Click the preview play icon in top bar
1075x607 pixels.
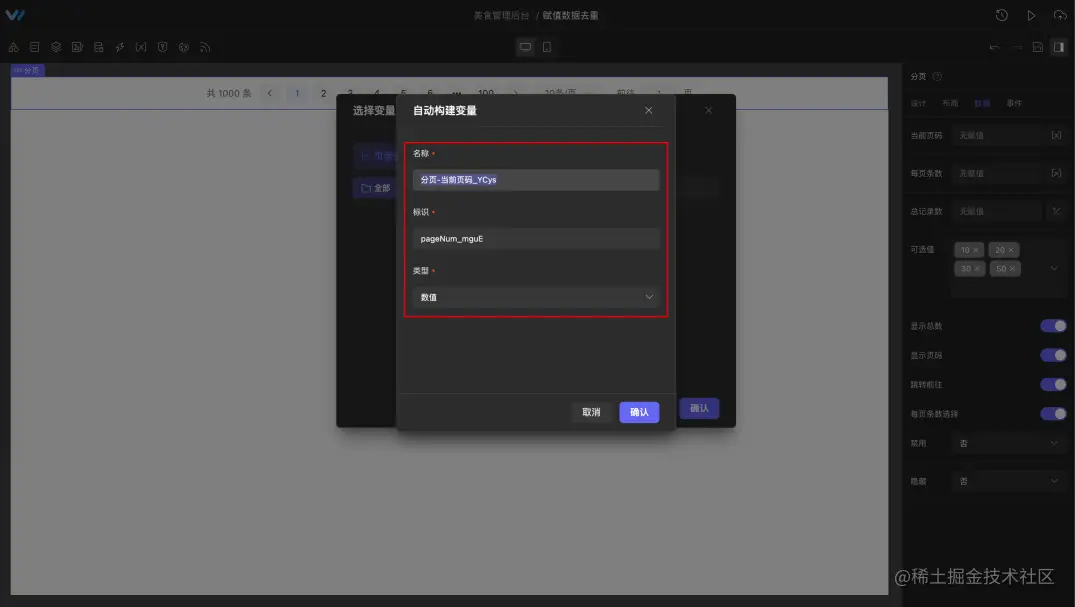pos(1030,14)
